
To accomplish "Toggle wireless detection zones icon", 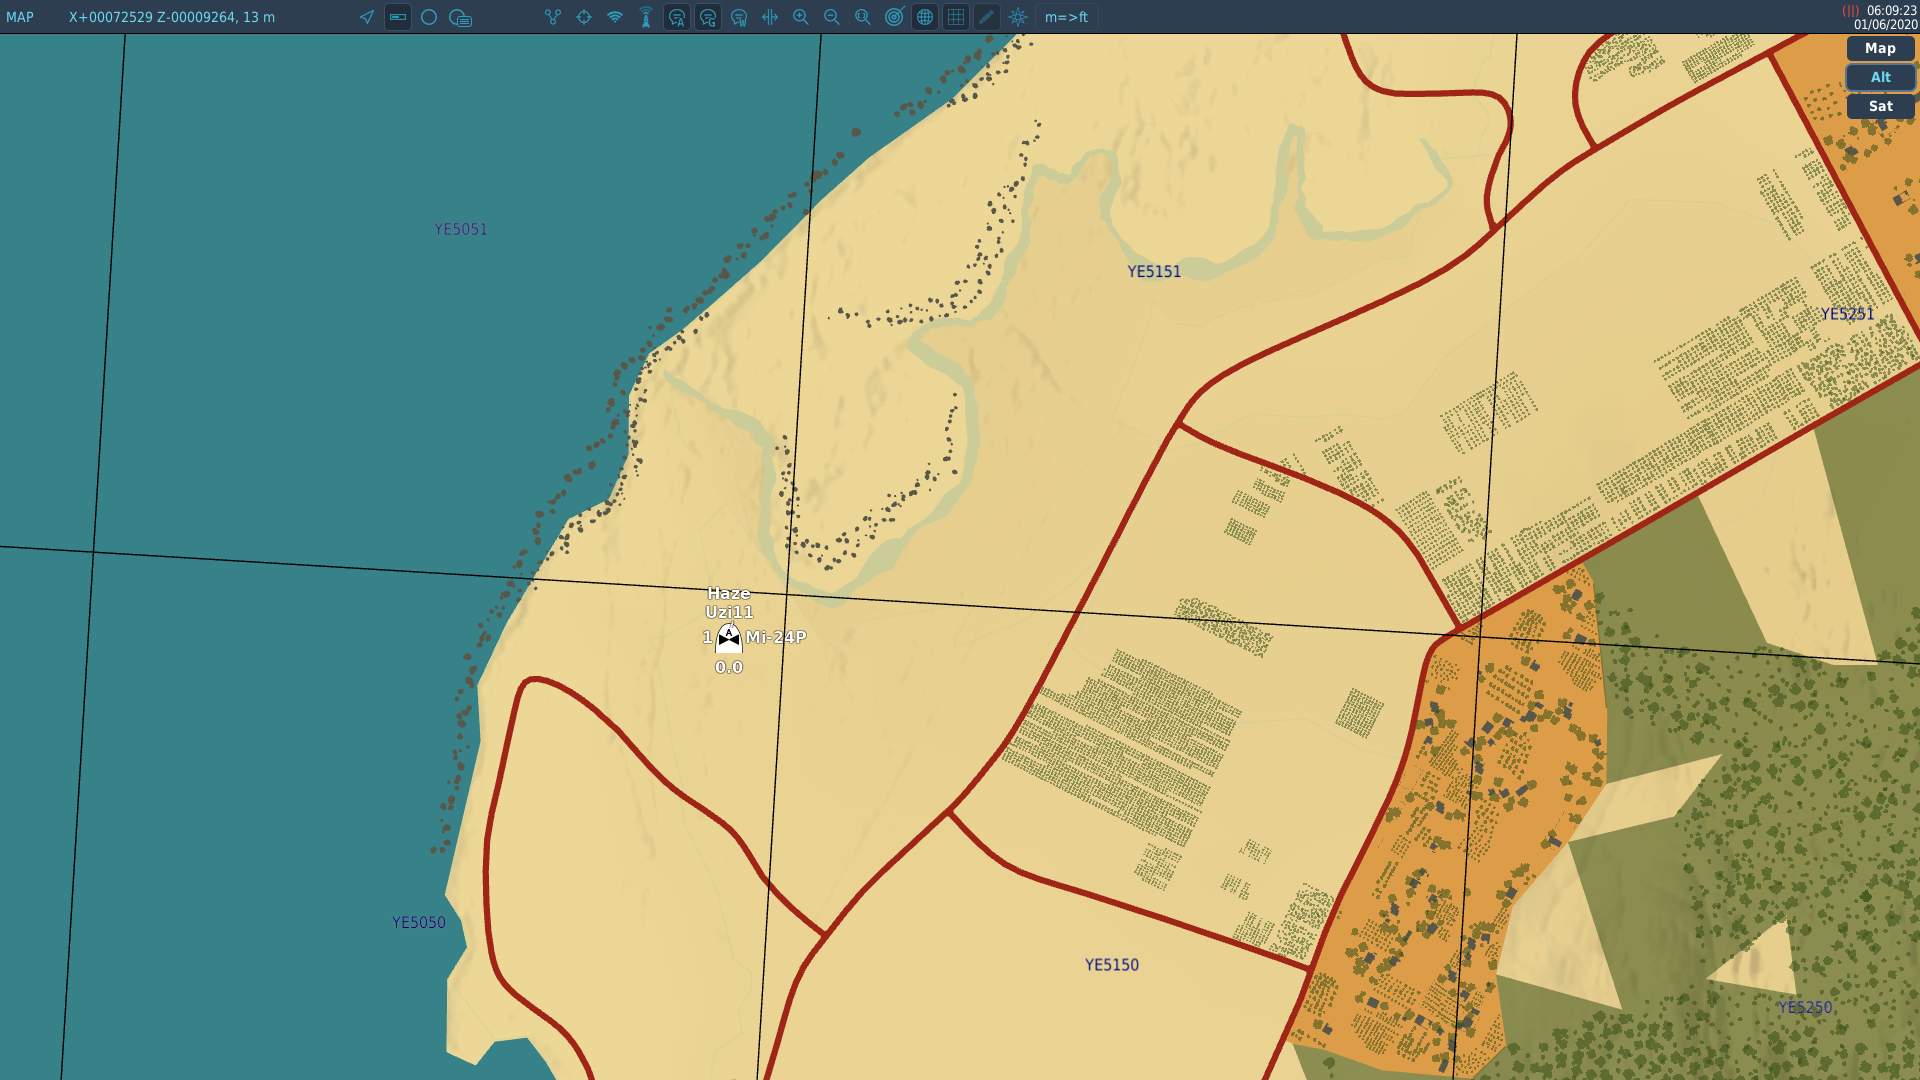I will click(615, 17).
